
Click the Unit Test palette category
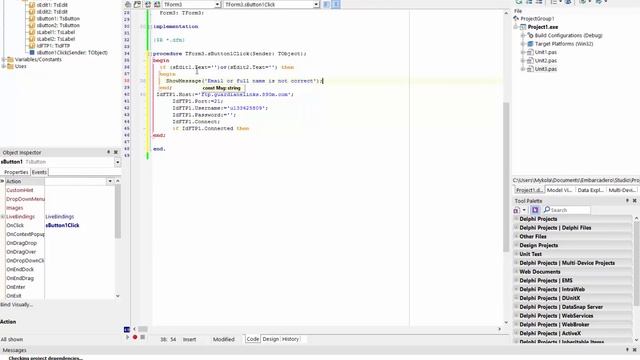coord(573,254)
